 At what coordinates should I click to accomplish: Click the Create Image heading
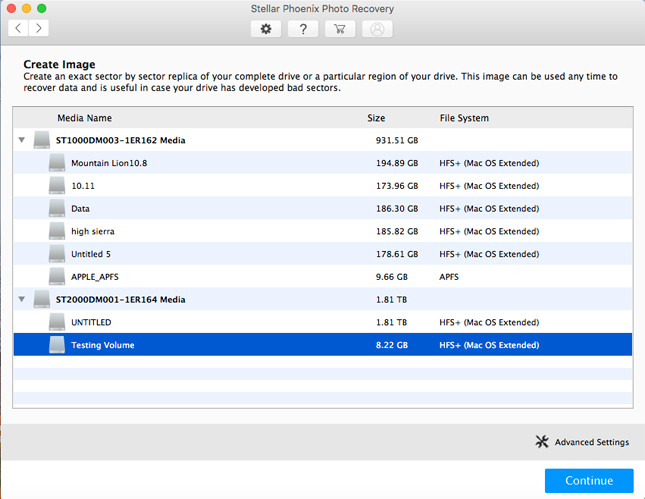[x=59, y=64]
